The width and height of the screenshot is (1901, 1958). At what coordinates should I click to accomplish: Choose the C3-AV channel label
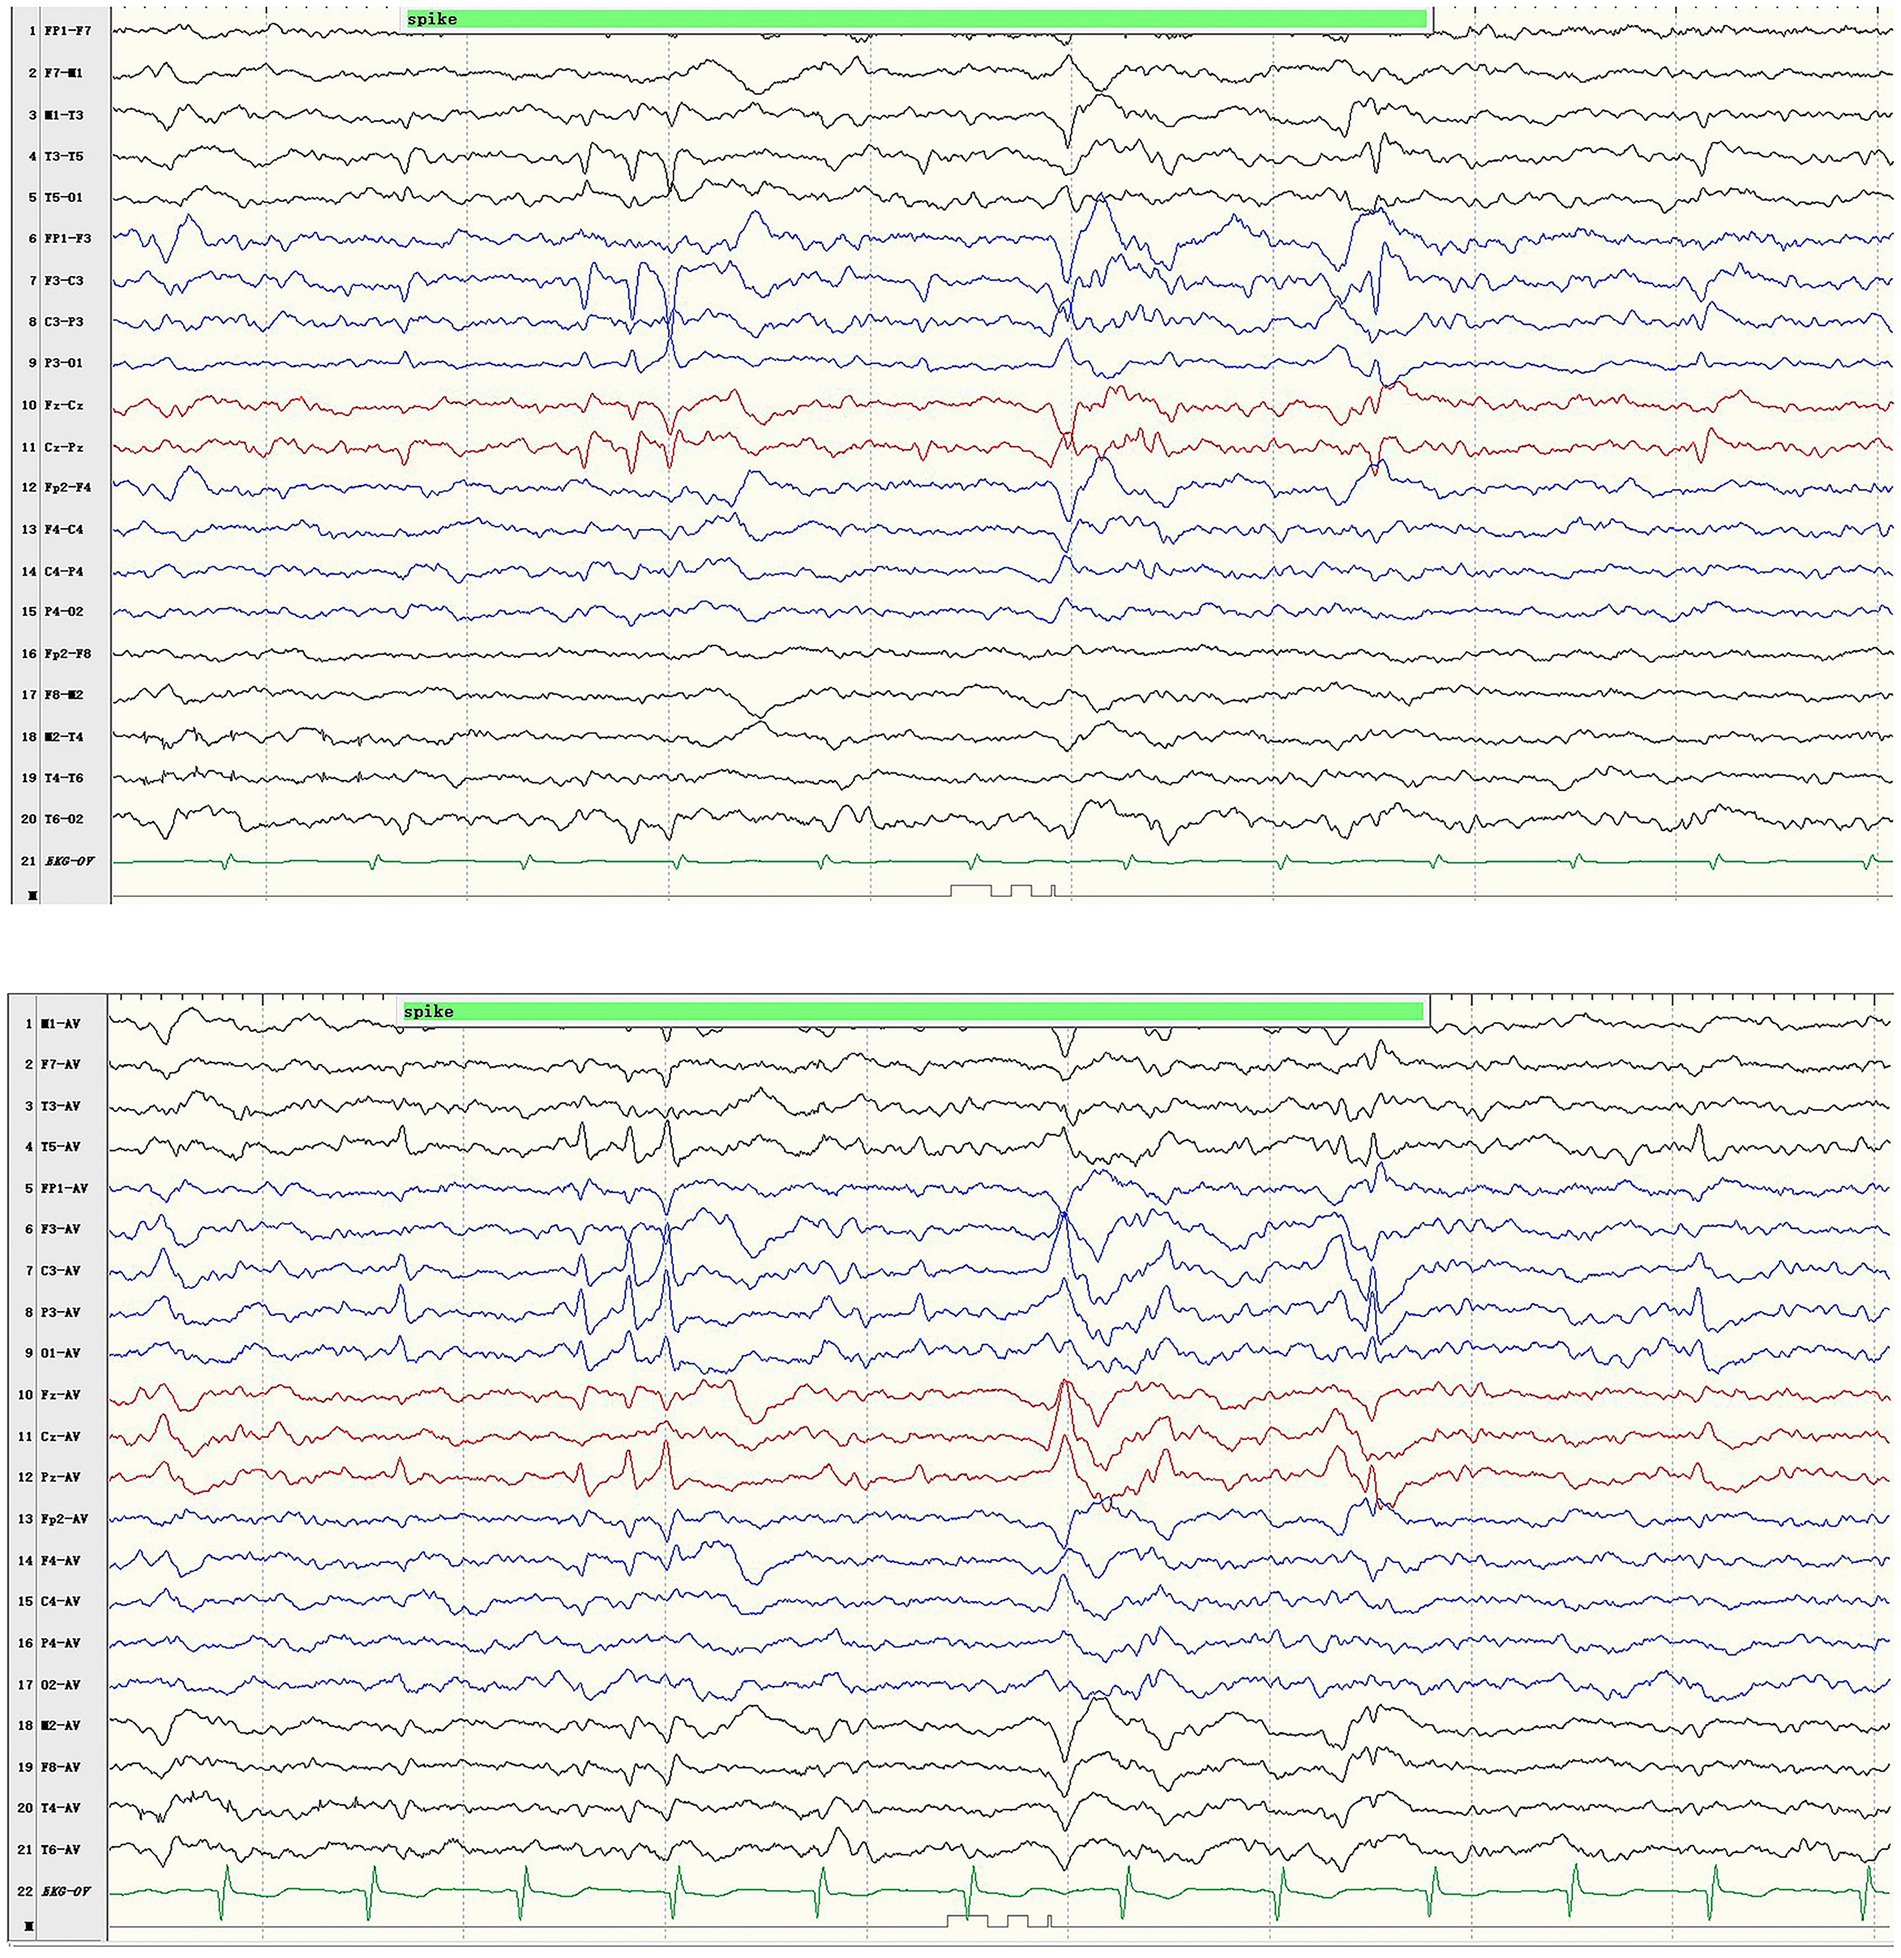[x=60, y=1271]
